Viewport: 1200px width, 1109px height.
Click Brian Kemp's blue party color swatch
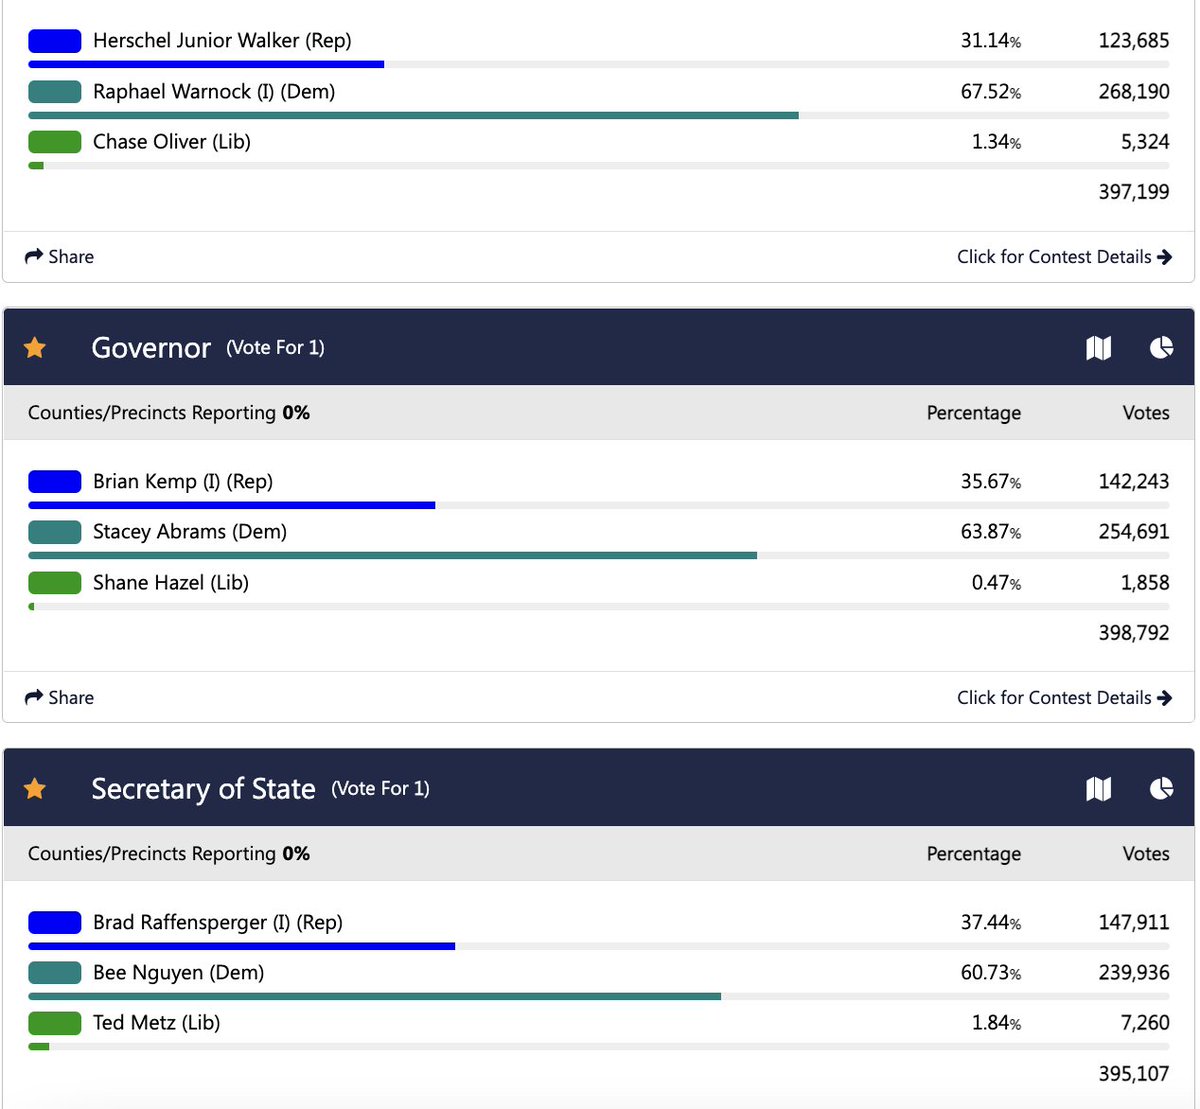(54, 481)
